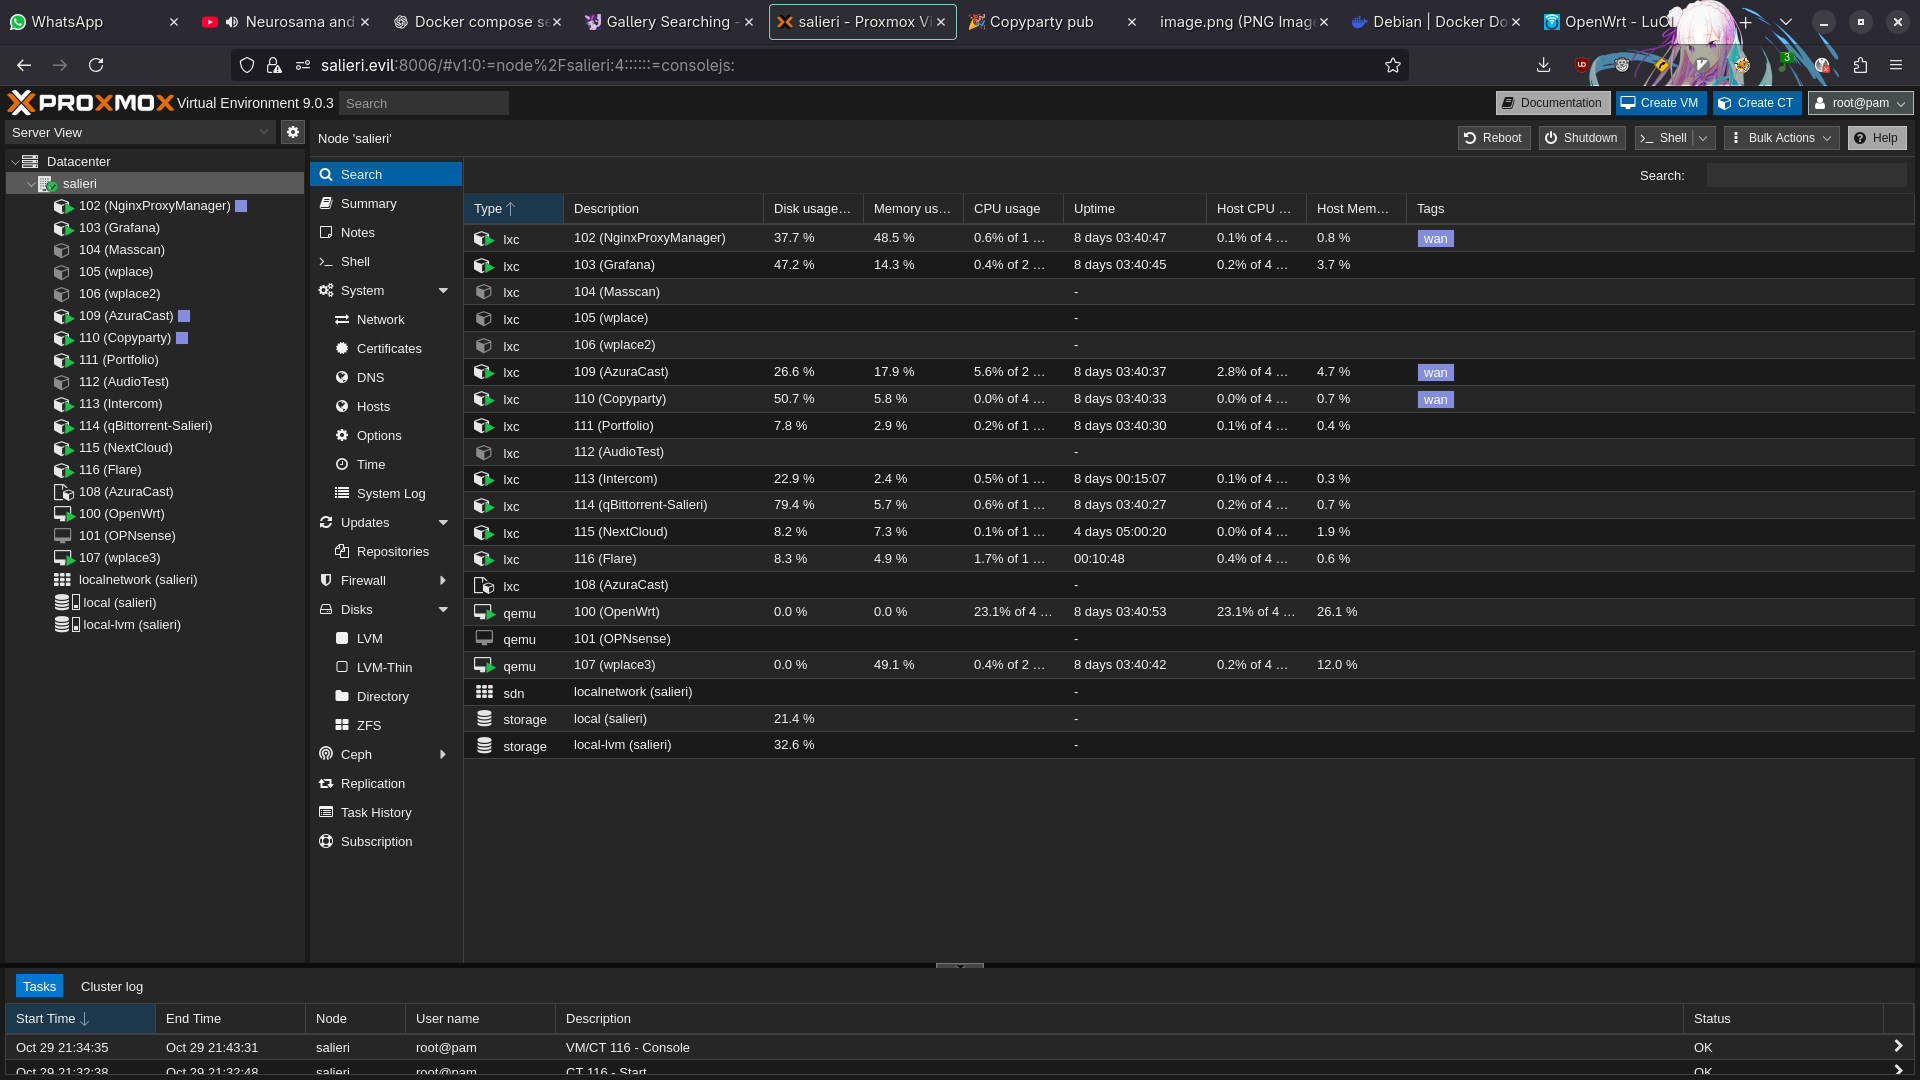Image resolution: width=1920 pixels, height=1080 pixels.
Task: Click the bookmark star in address bar
Action: 1392,65
